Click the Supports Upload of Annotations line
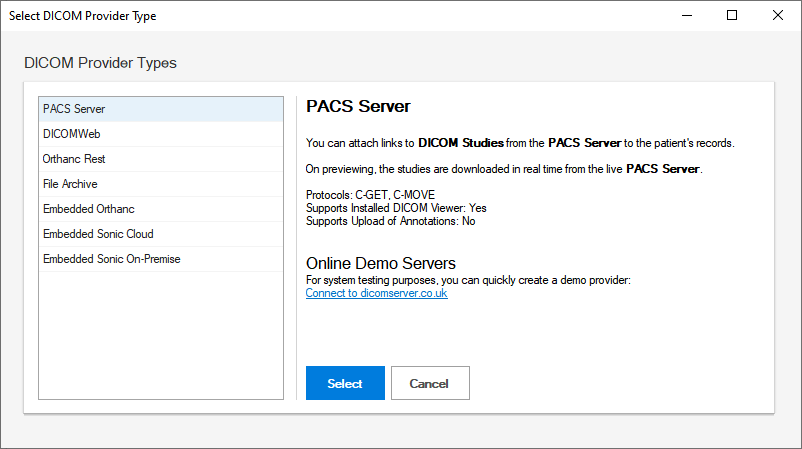 click(x=390, y=221)
